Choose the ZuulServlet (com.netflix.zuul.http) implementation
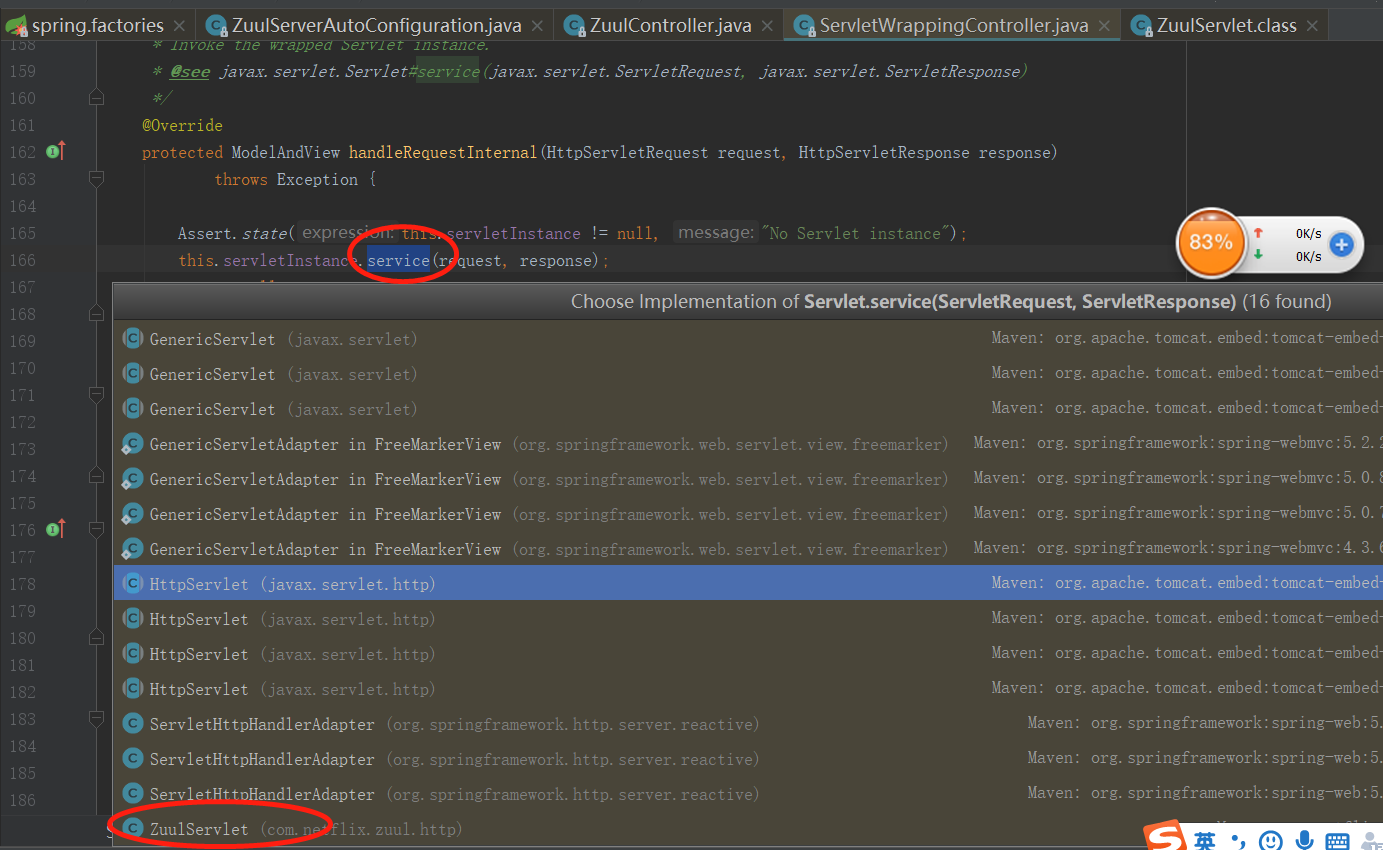 tap(748, 829)
